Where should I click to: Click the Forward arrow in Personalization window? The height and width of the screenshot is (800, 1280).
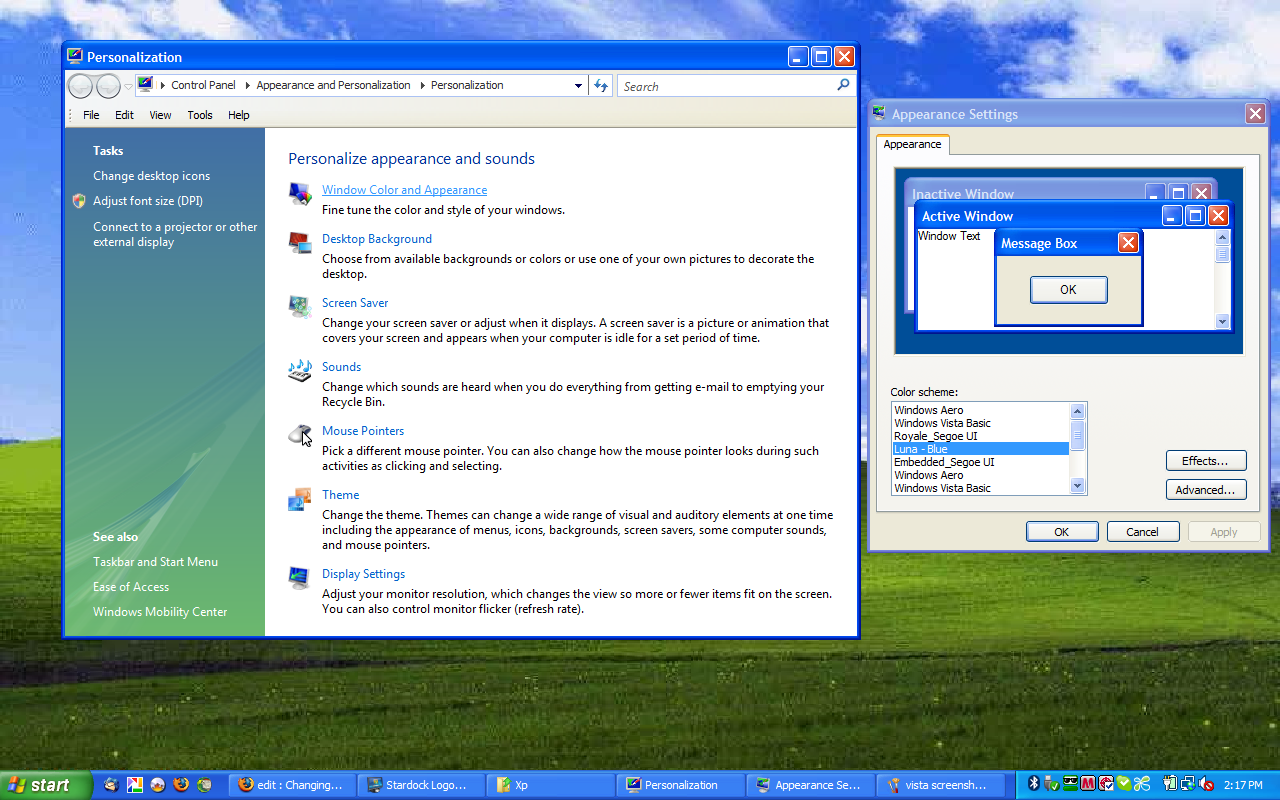[108, 86]
